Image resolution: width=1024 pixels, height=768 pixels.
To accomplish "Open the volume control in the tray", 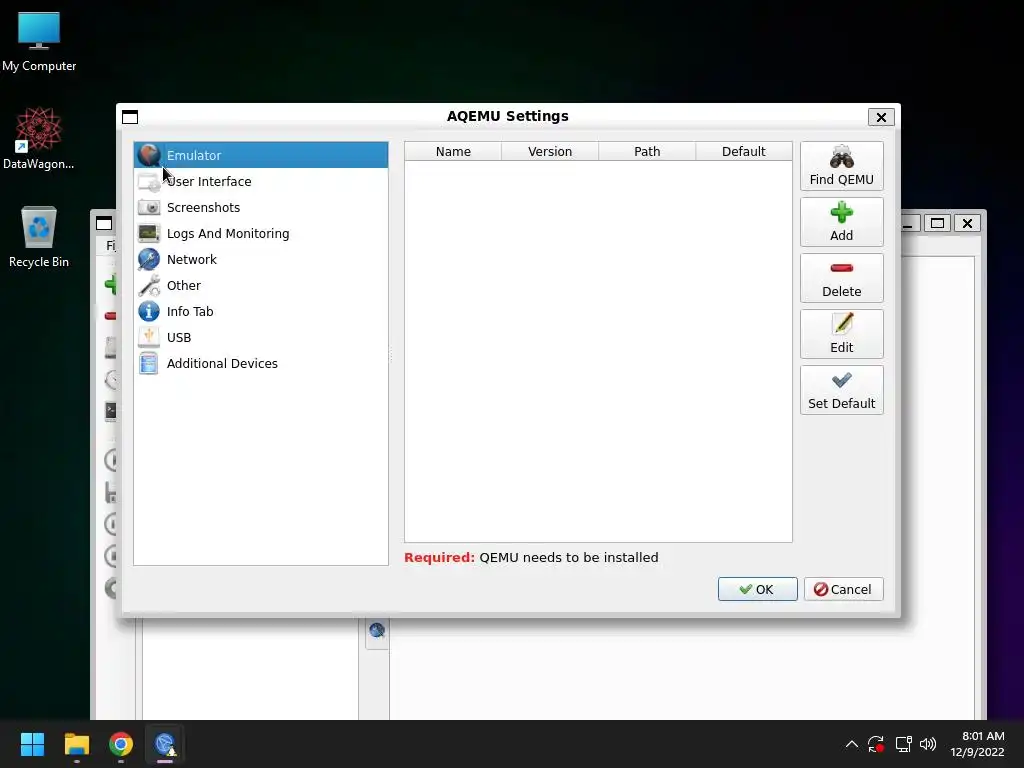I will tap(928, 744).
